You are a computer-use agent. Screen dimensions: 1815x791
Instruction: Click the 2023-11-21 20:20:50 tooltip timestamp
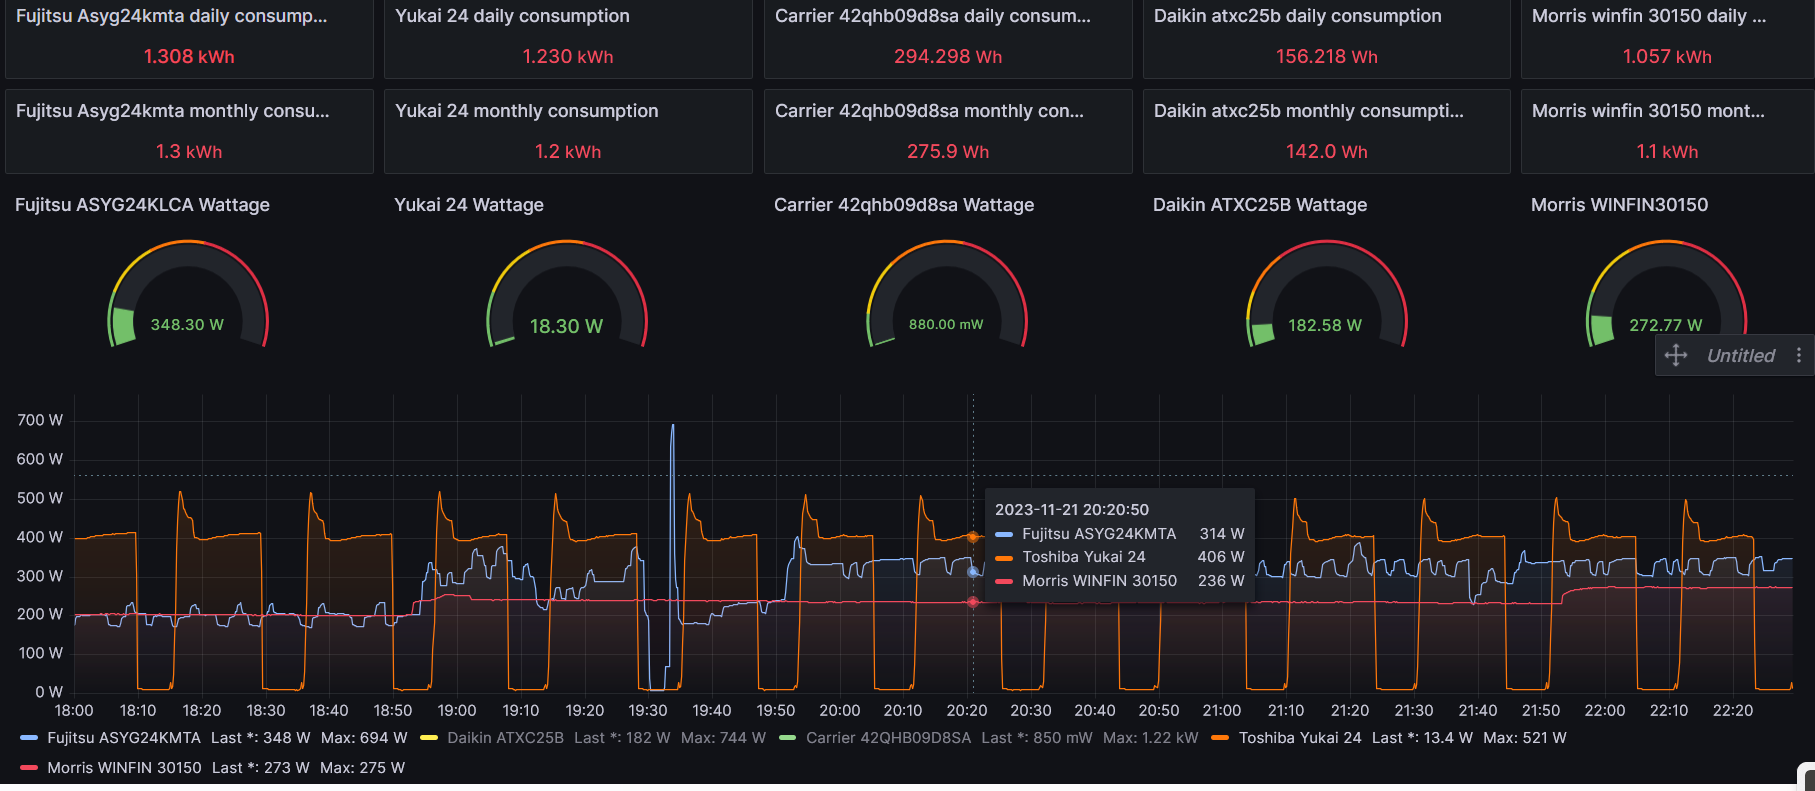point(1072,510)
